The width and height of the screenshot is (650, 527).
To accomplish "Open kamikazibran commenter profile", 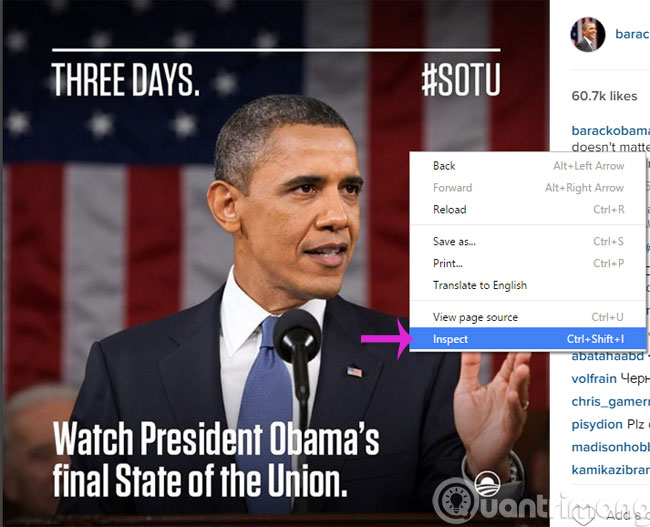I will (611, 470).
